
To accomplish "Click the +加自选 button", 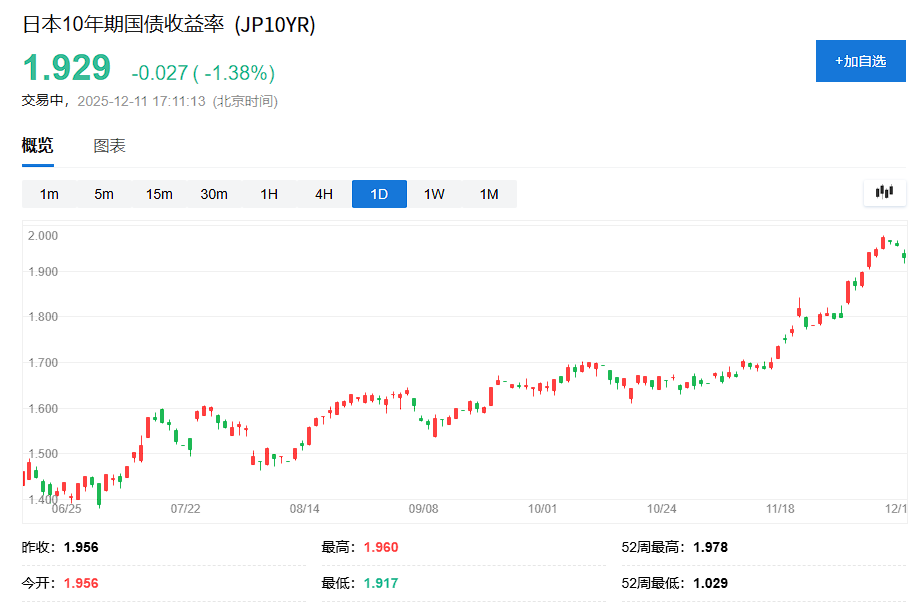I will (860, 61).
